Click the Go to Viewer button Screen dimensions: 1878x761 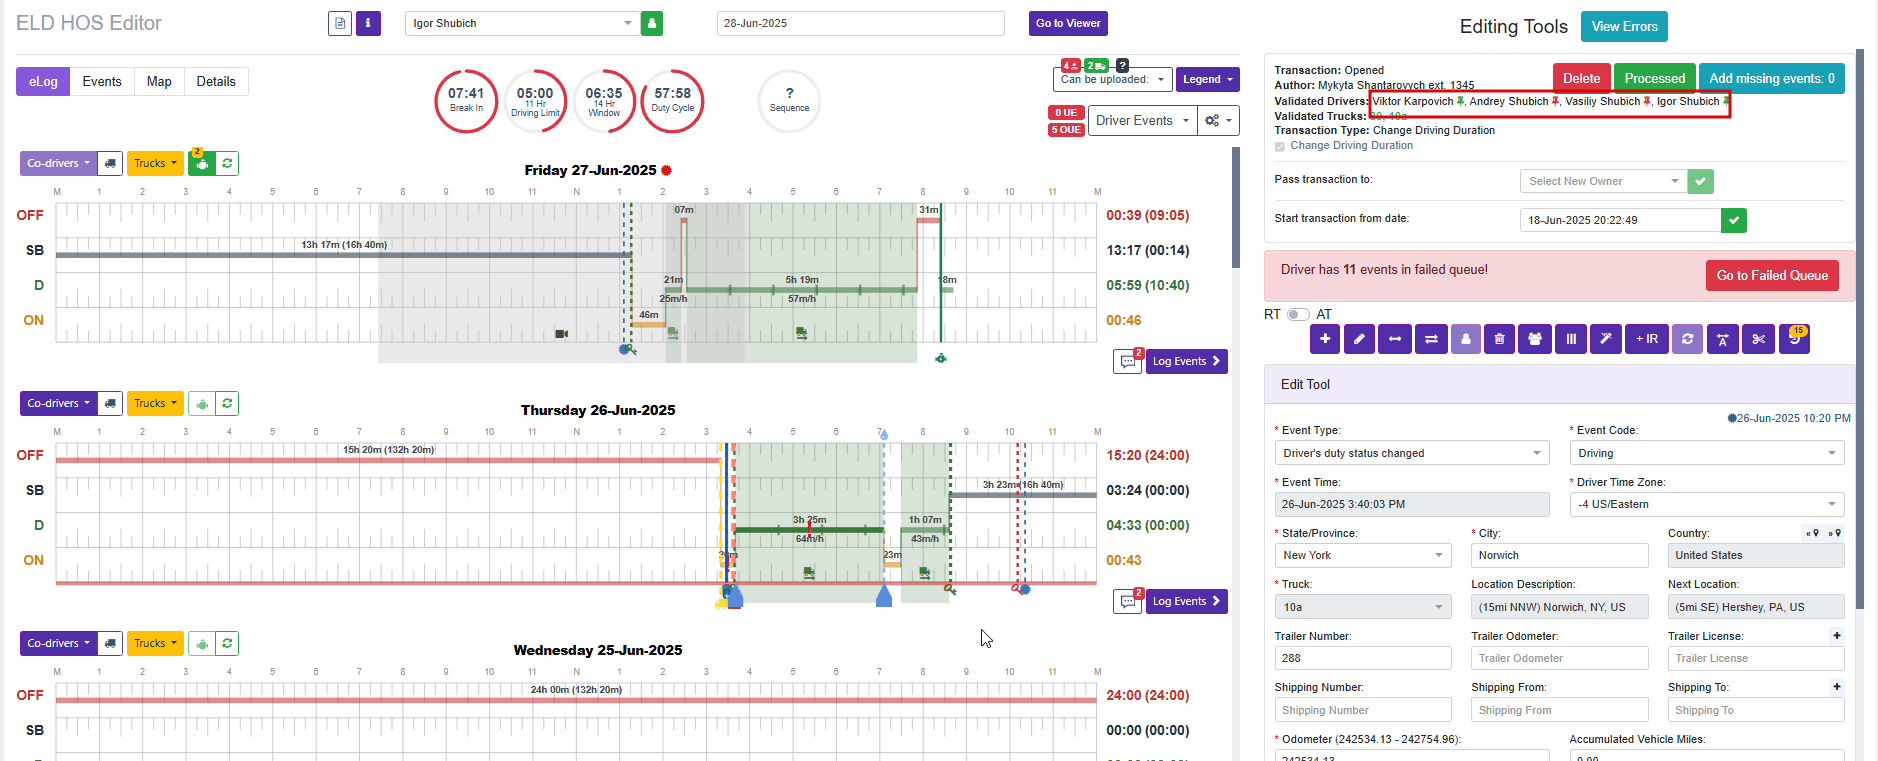(1068, 23)
